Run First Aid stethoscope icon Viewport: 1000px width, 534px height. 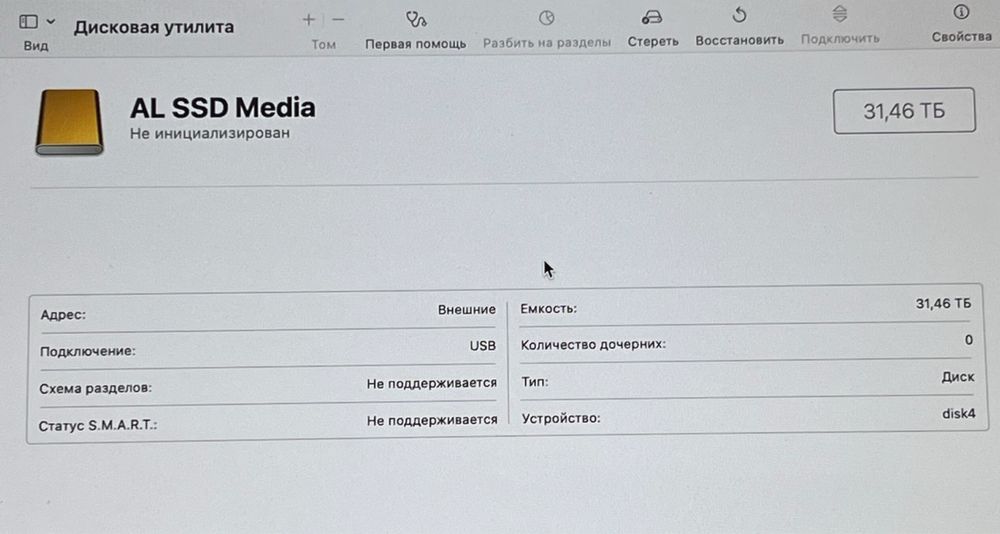[416, 19]
